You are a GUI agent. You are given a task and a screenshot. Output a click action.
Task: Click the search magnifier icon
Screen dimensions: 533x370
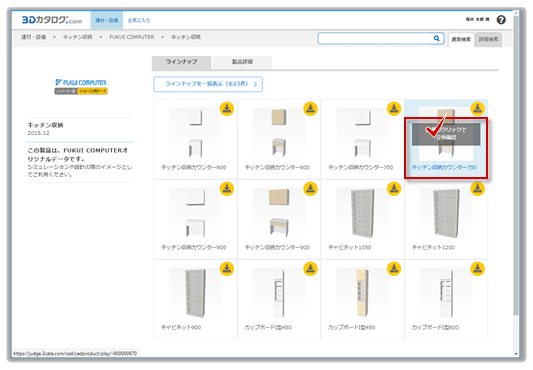click(436, 38)
